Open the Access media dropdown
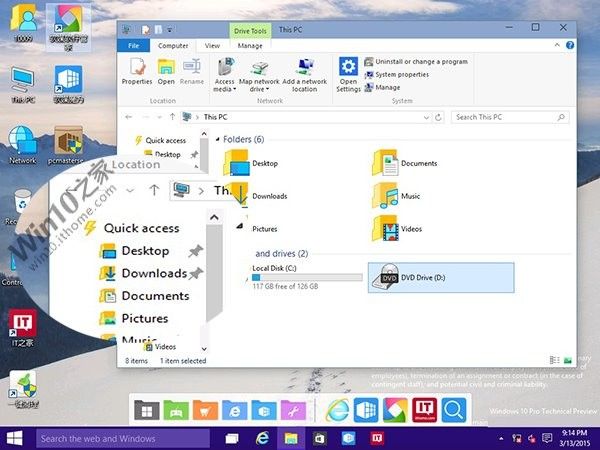 pos(224,74)
